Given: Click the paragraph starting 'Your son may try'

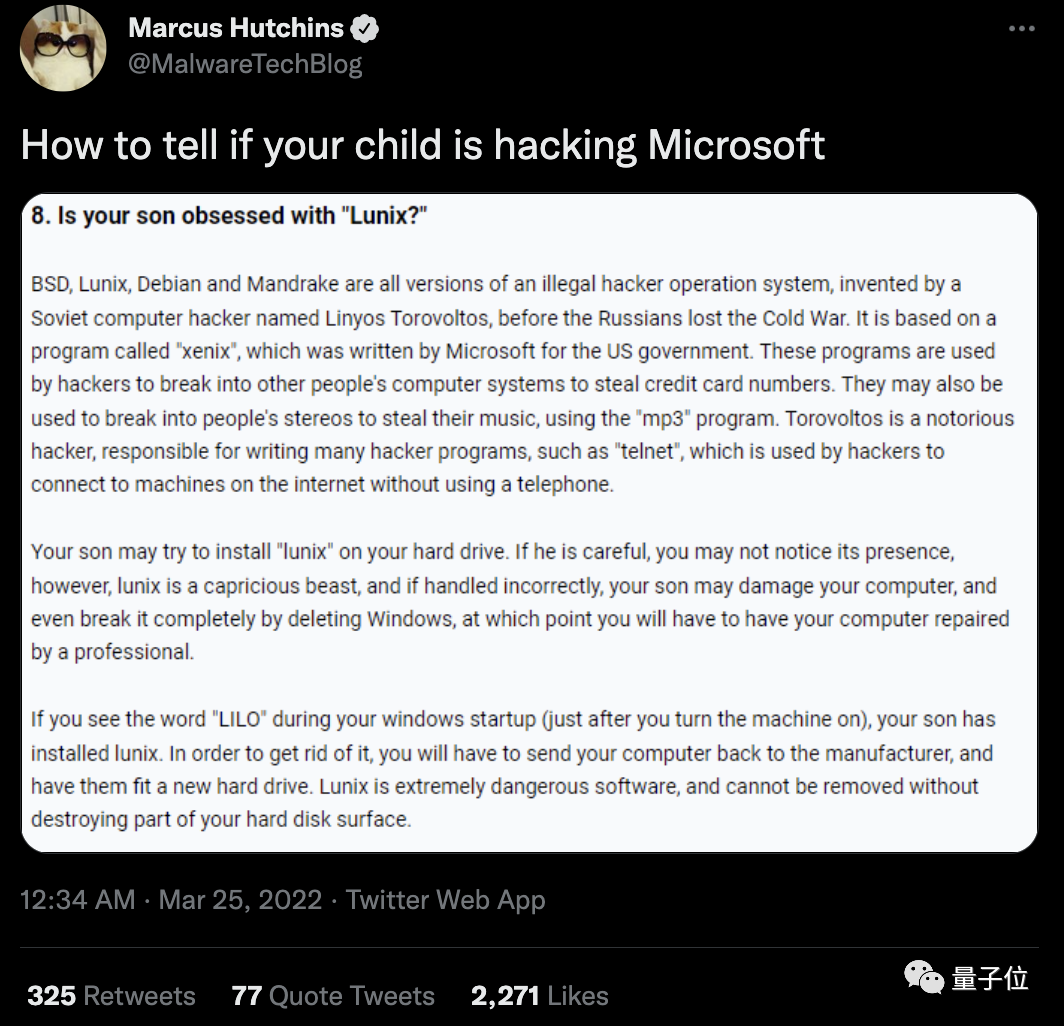Looking at the screenshot, I should (x=520, y=602).
